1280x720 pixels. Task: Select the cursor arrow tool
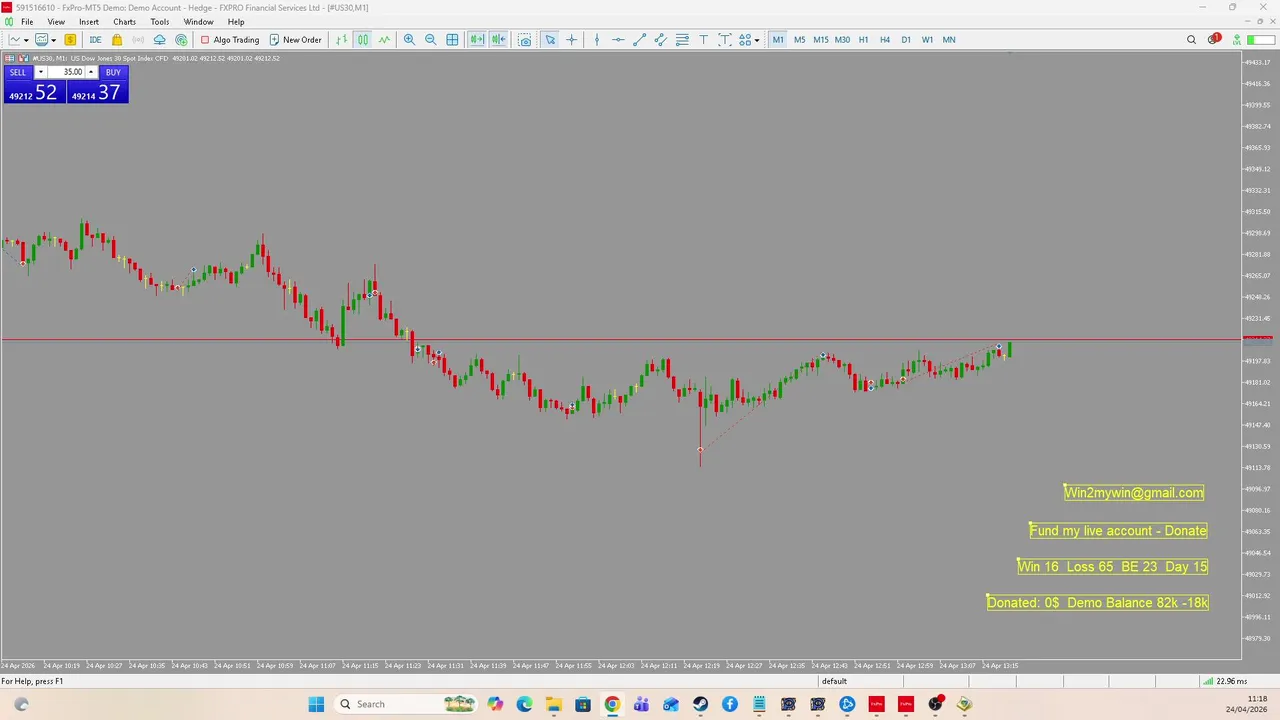pos(550,40)
